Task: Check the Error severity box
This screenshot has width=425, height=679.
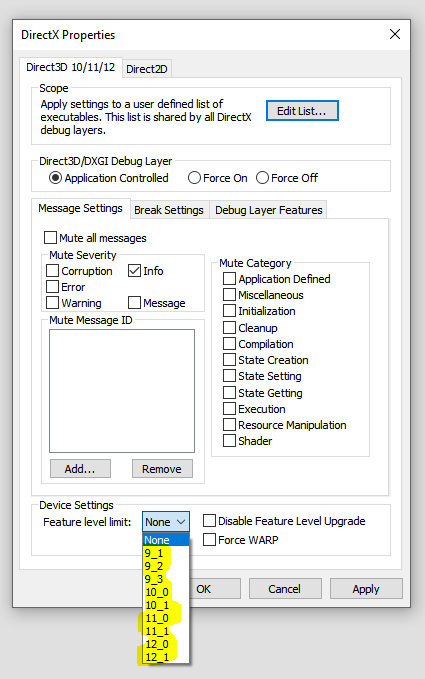Action: click(52, 287)
